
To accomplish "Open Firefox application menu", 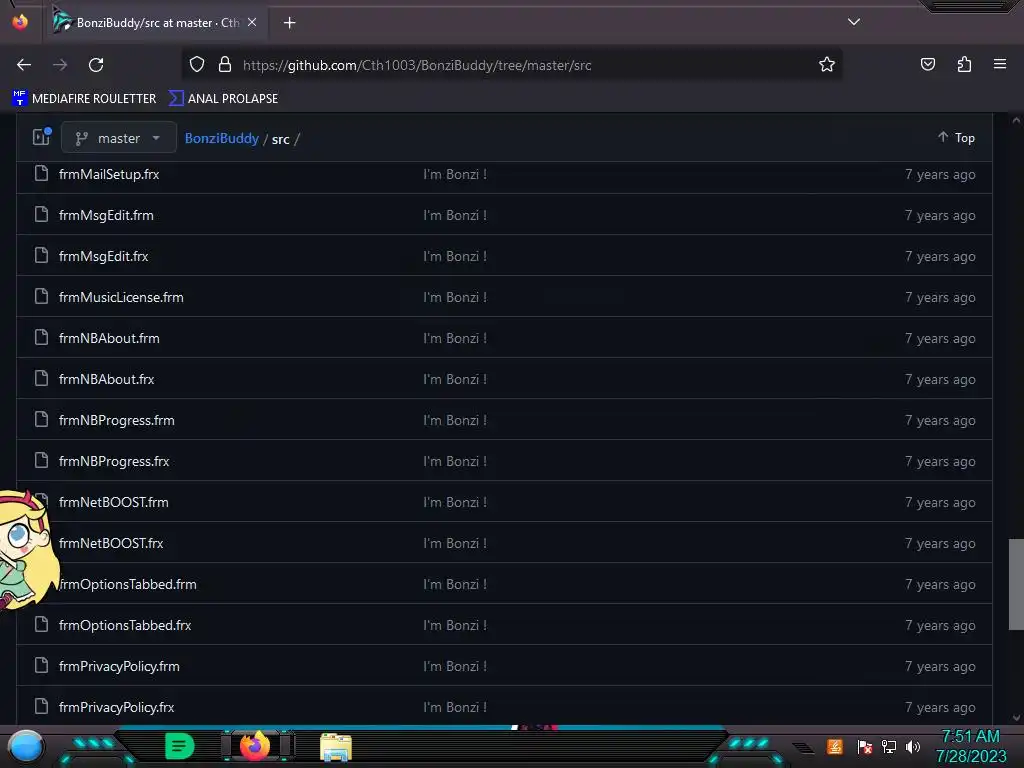I will pyautogui.click(x=1000, y=65).
